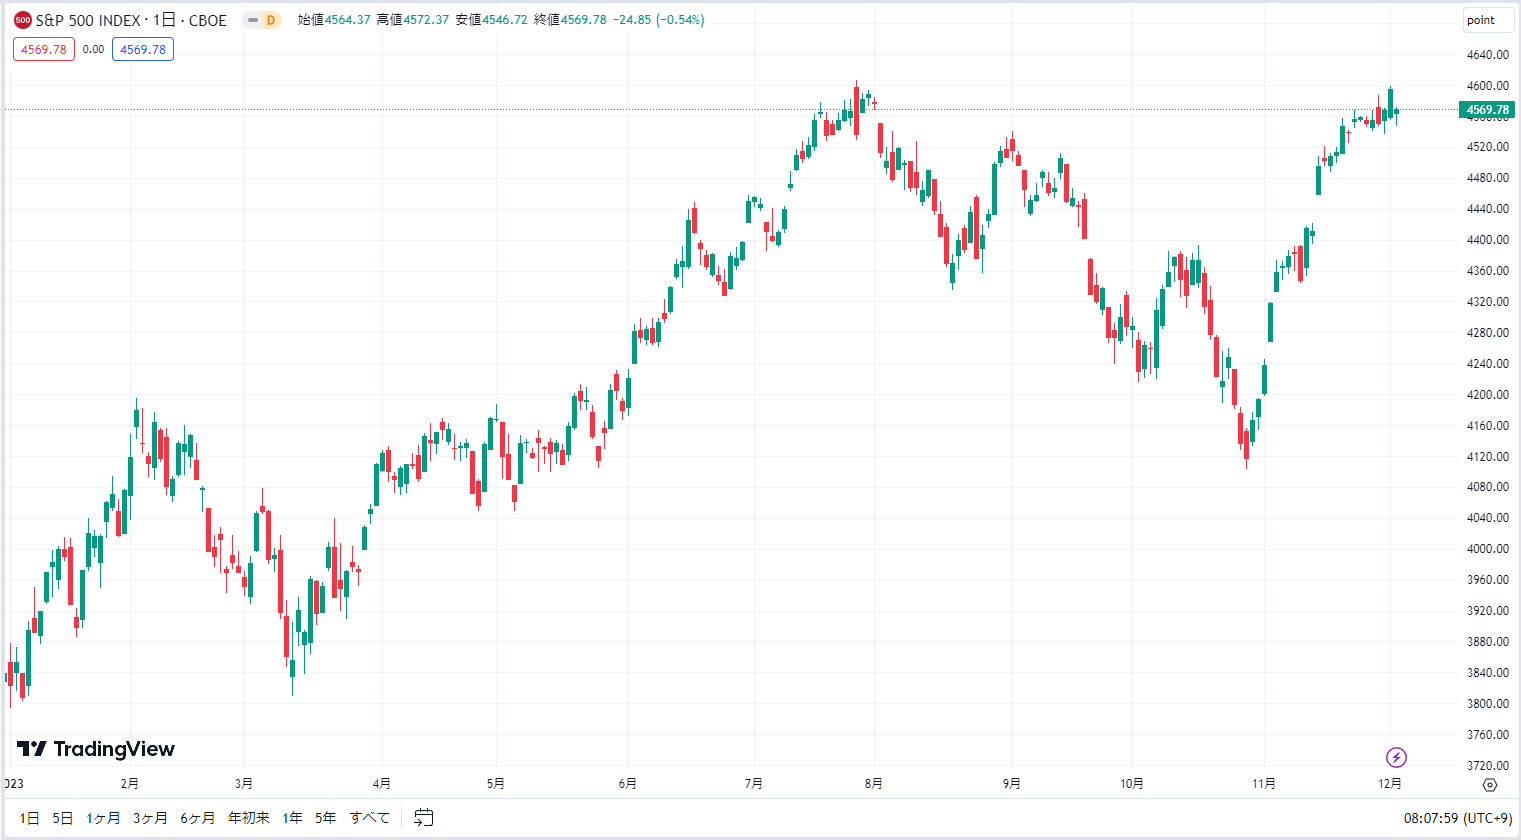Click the red sell price 4569.78 button
Image resolution: width=1521 pixels, height=840 pixels.
point(44,49)
